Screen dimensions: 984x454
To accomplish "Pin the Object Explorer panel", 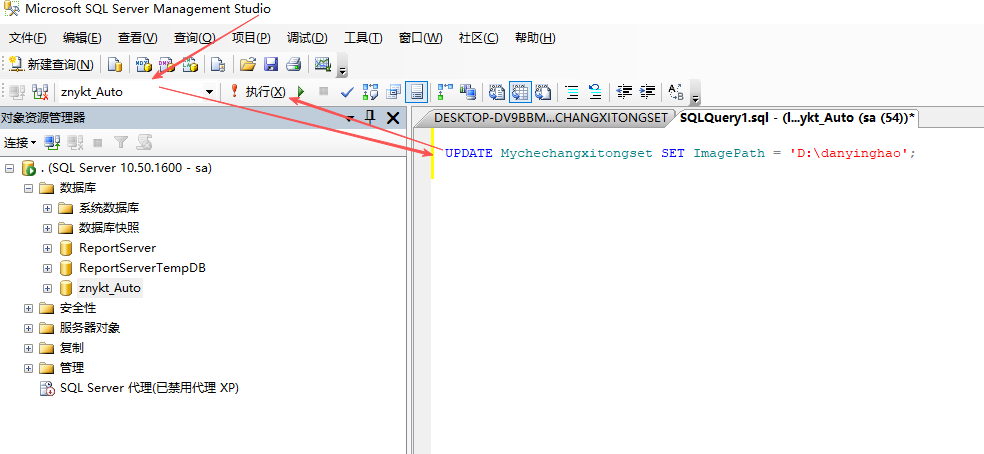I will 370,117.
